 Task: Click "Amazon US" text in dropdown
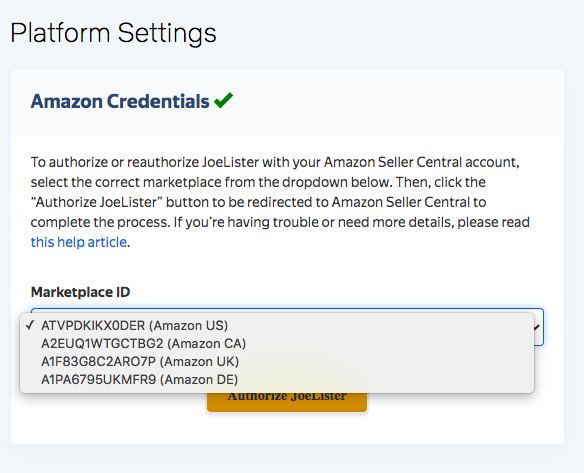[x=188, y=326]
